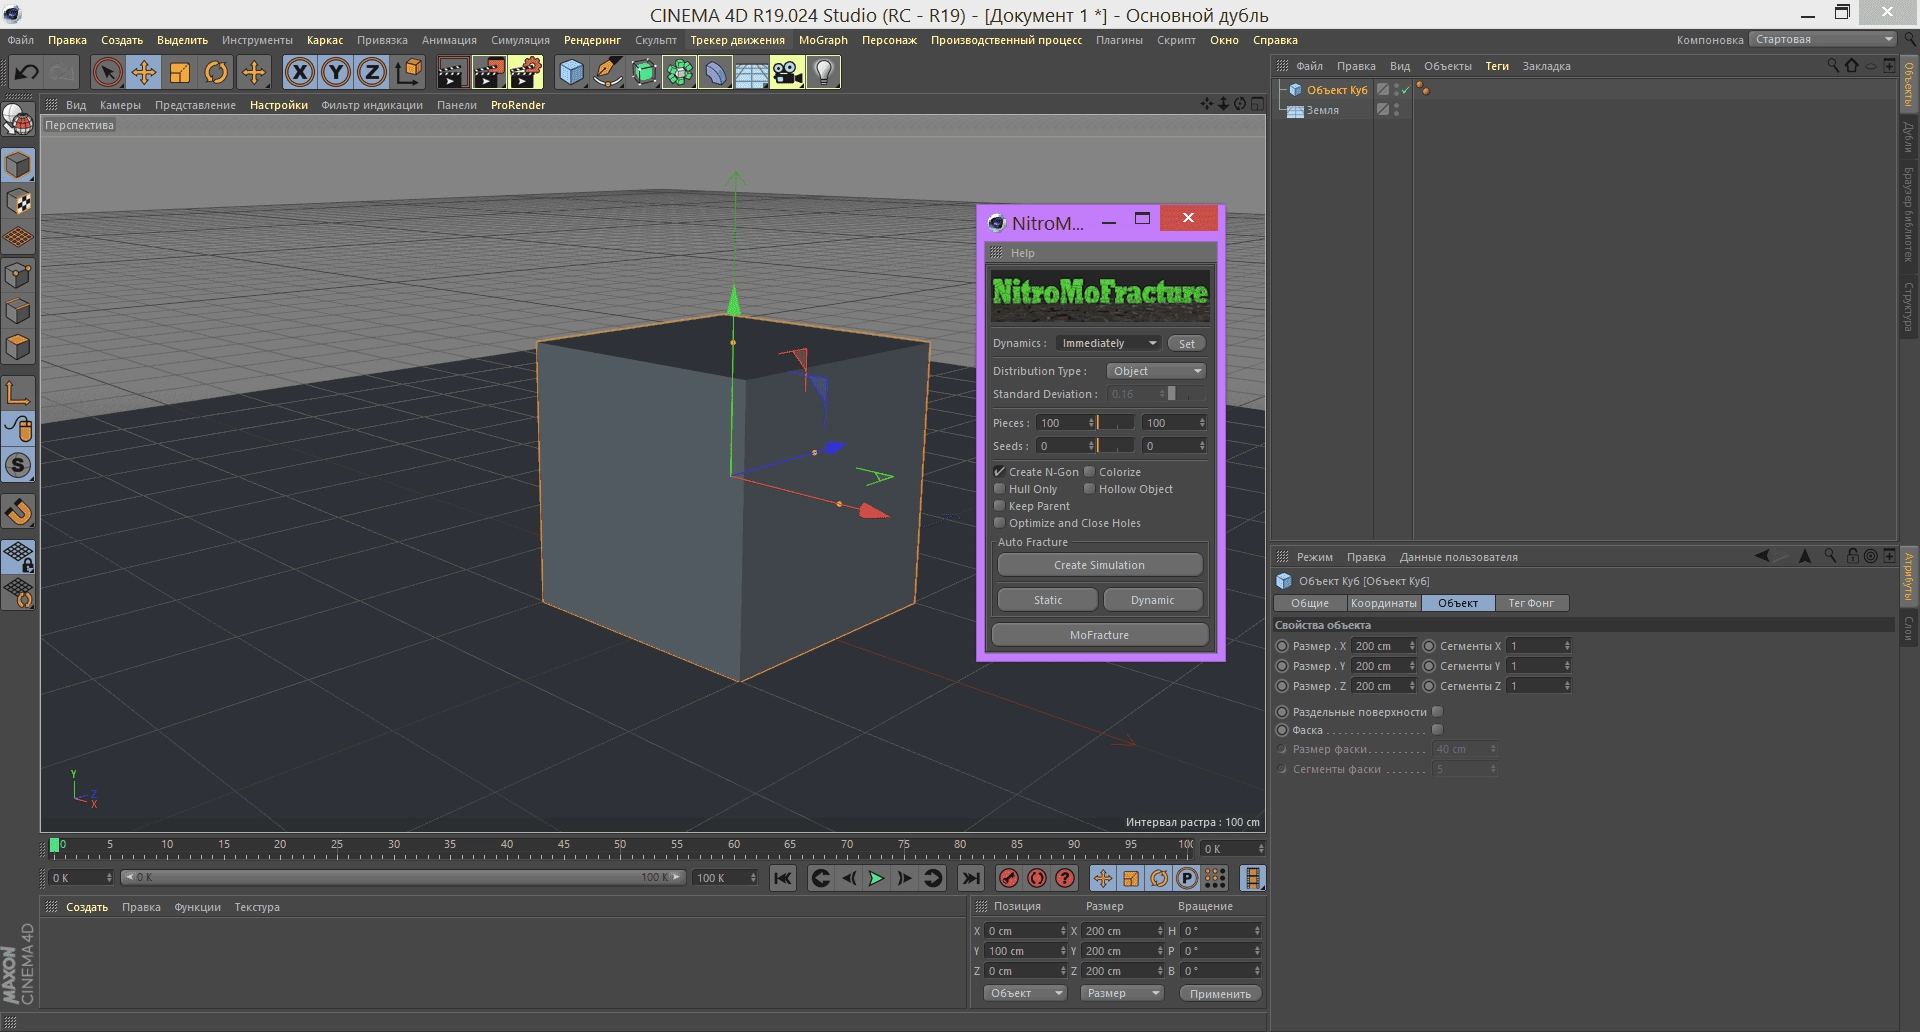Click Сегменты X stepper arrows
The image size is (1920, 1032).
(1567, 646)
